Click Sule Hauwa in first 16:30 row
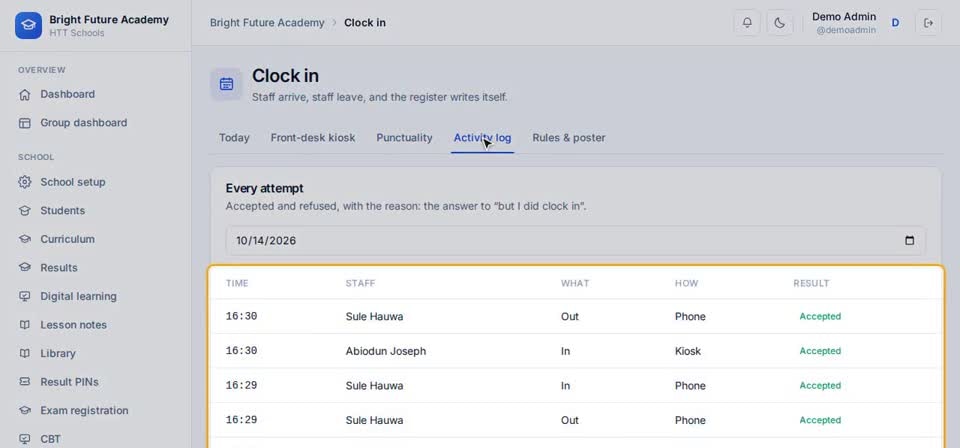This screenshot has height=448, width=960. pos(375,316)
